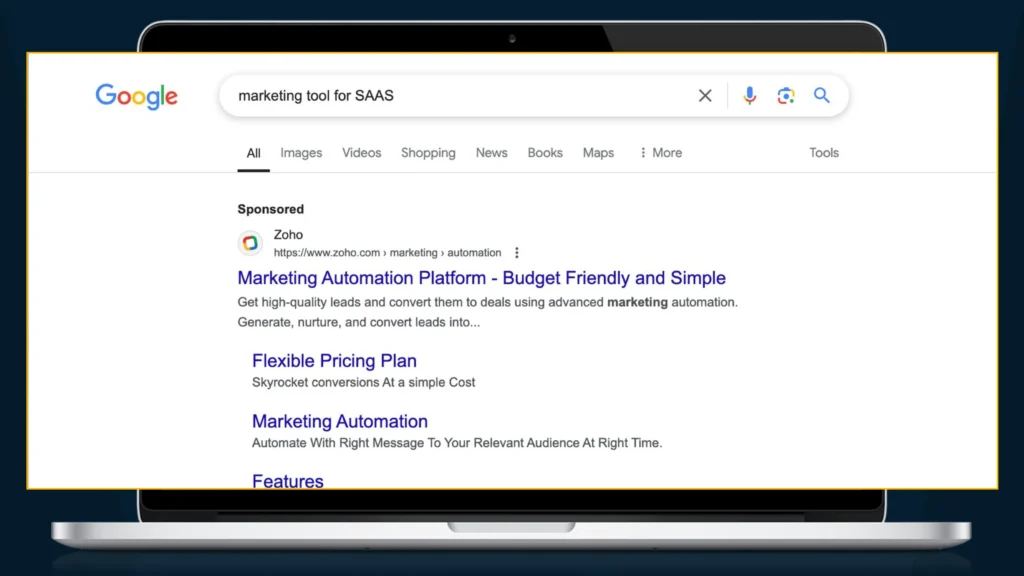Image resolution: width=1024 pixels, height=576 pixels.
Task: Expand the More search filters menu
Action: click(x=660, y=153)
